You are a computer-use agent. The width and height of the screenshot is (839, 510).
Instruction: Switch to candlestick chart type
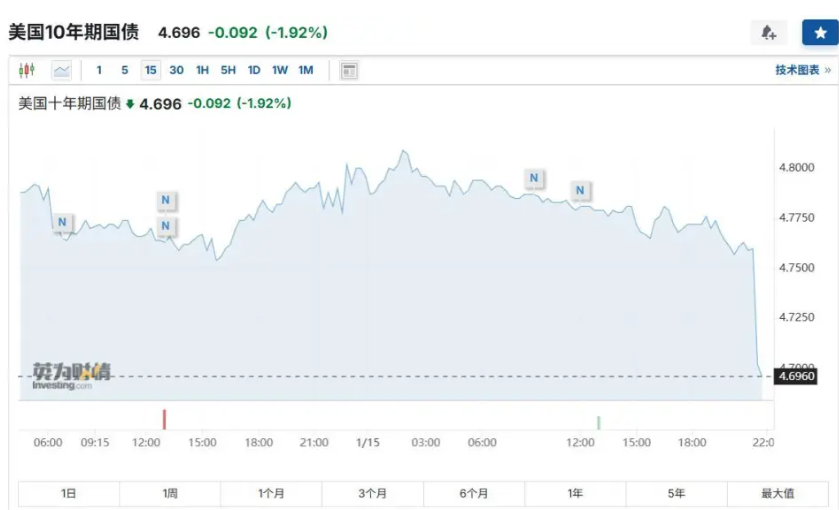click(27, 70)
